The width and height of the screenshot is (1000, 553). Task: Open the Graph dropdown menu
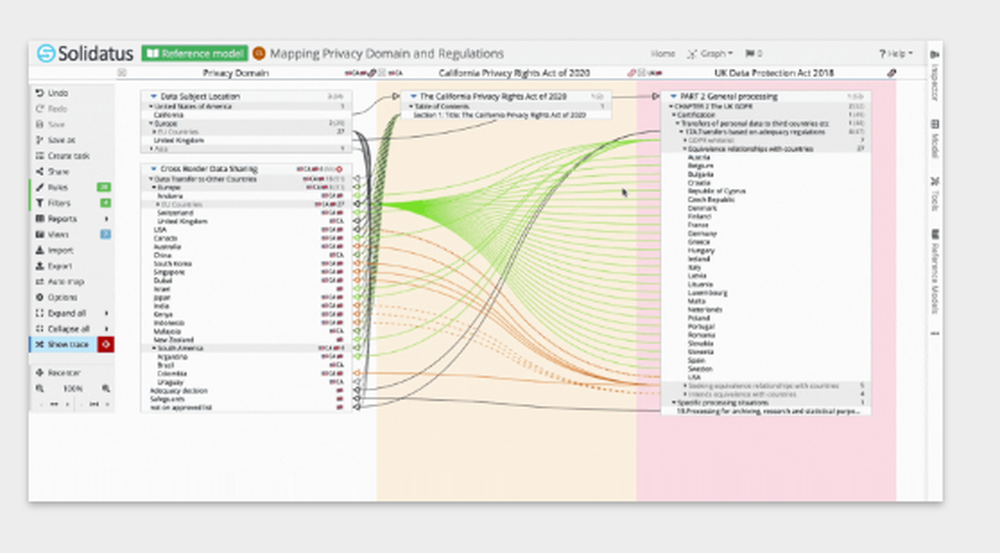[x=710, y=54]
